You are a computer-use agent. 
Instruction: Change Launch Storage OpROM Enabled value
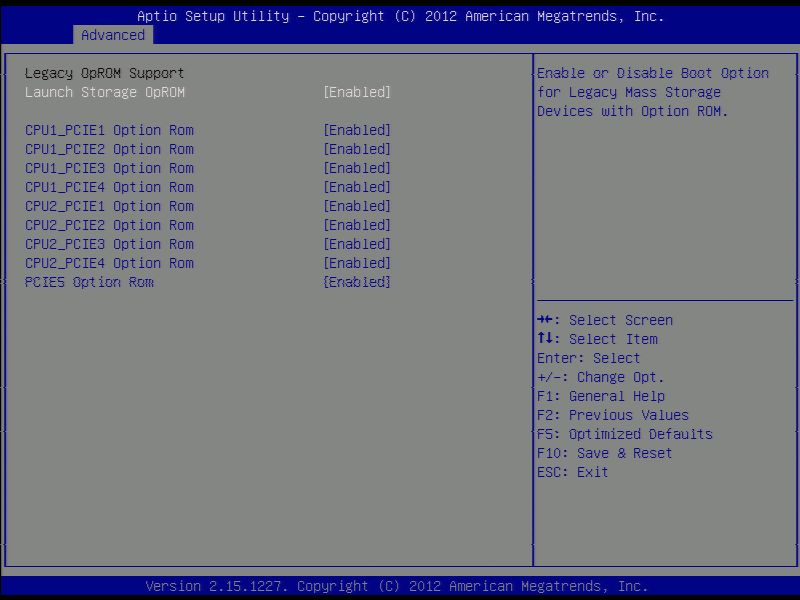pyautogui.click(x=357, y=92)
